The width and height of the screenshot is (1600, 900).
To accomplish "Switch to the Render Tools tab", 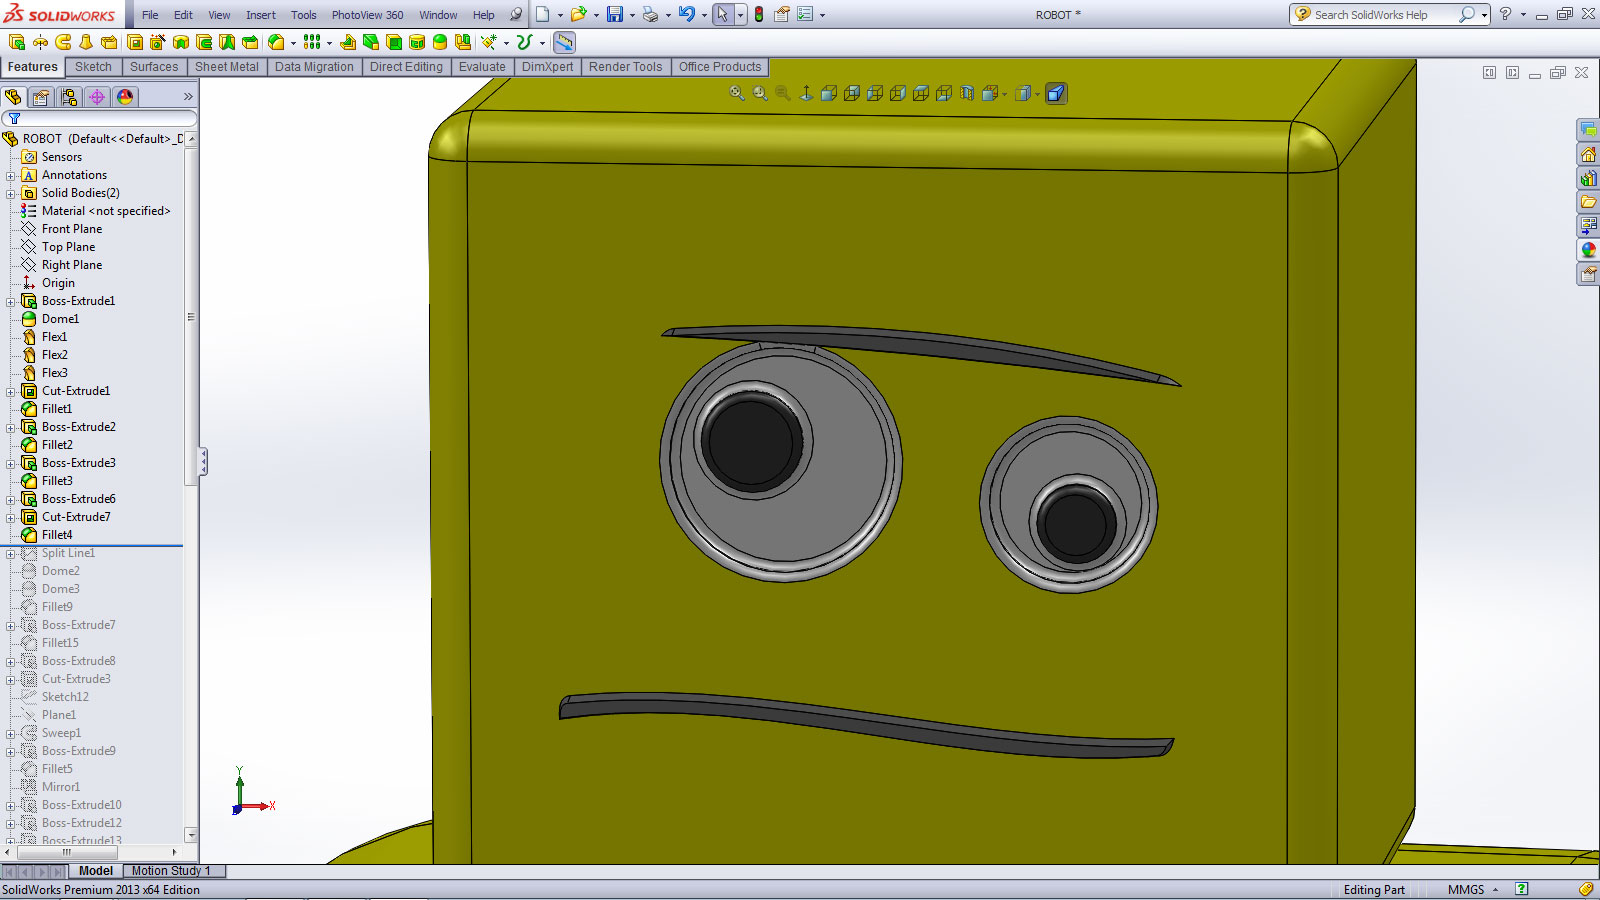I will point(625,67).
